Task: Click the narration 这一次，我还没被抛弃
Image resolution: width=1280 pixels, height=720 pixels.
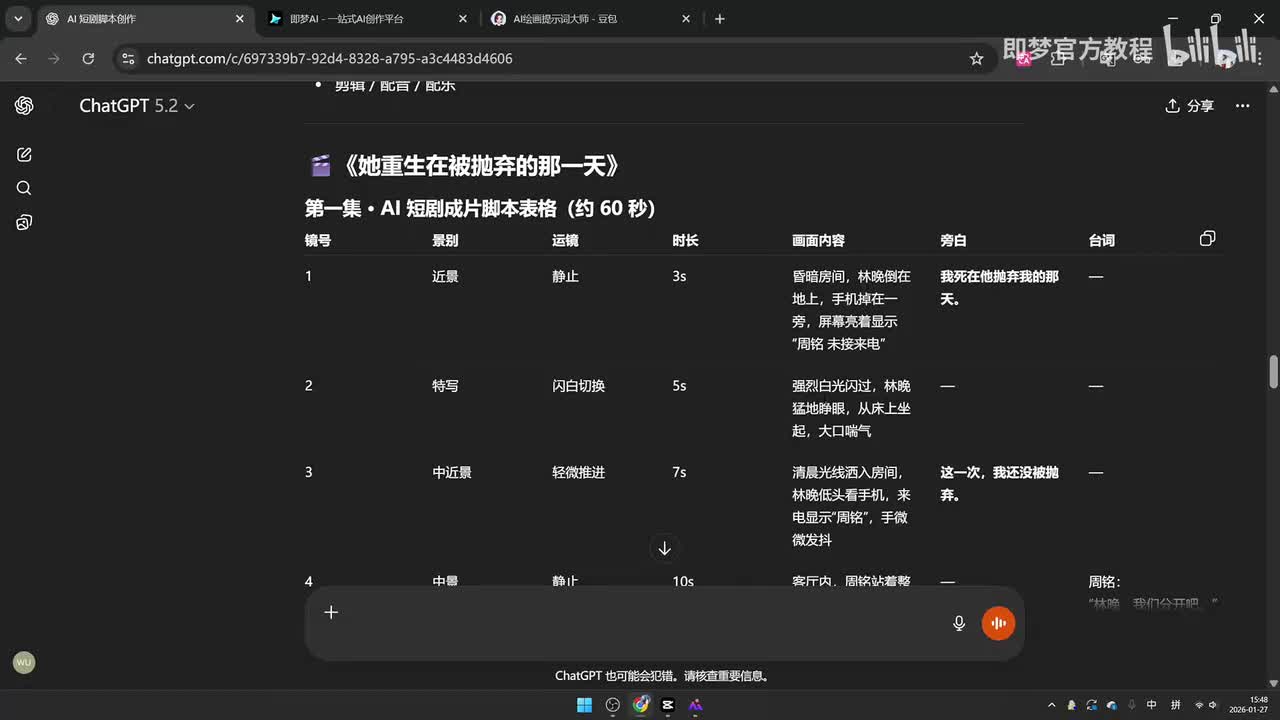Action: [999, 483]
